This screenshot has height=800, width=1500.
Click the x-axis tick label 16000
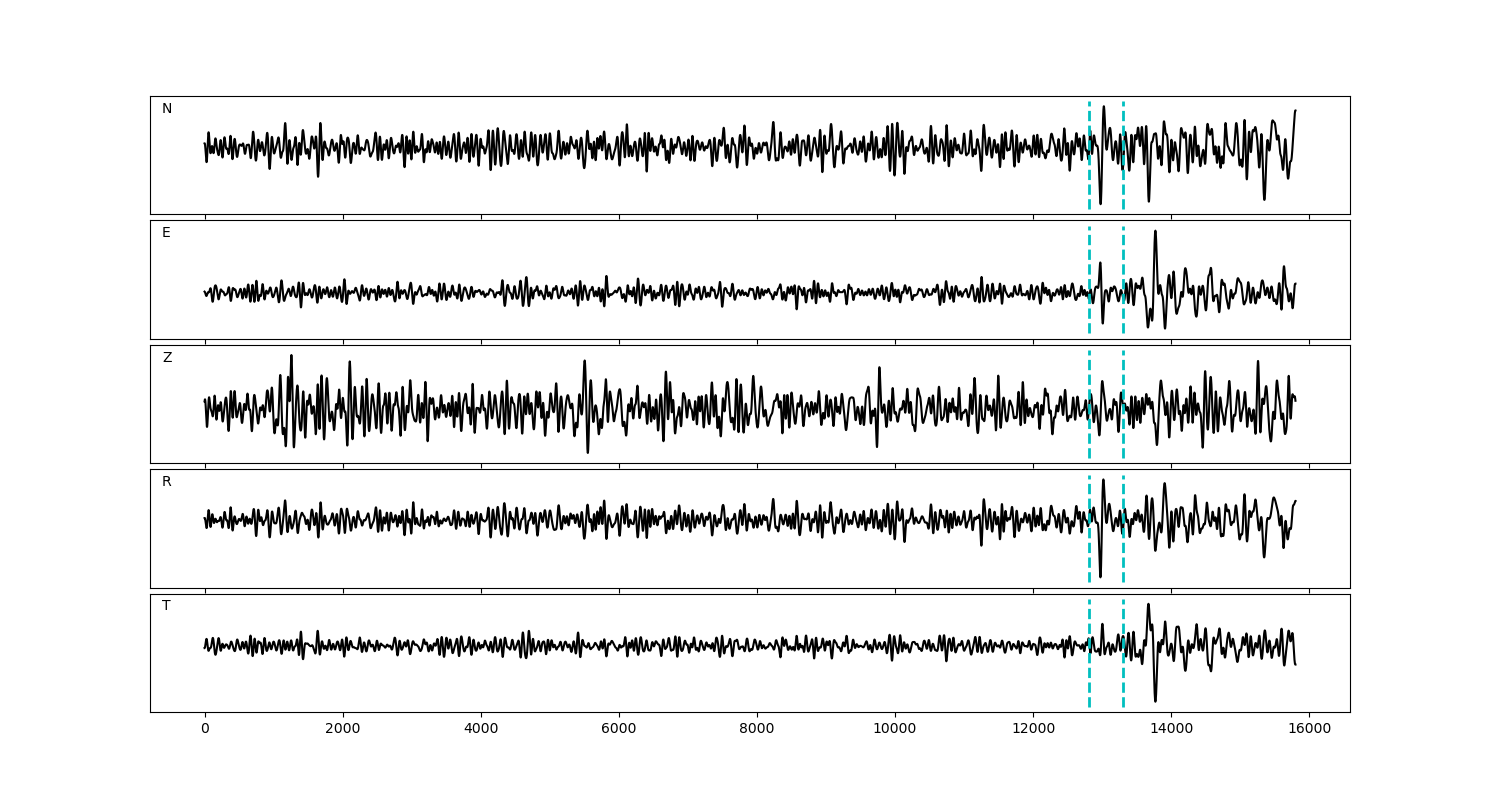tap(1309, 729)
